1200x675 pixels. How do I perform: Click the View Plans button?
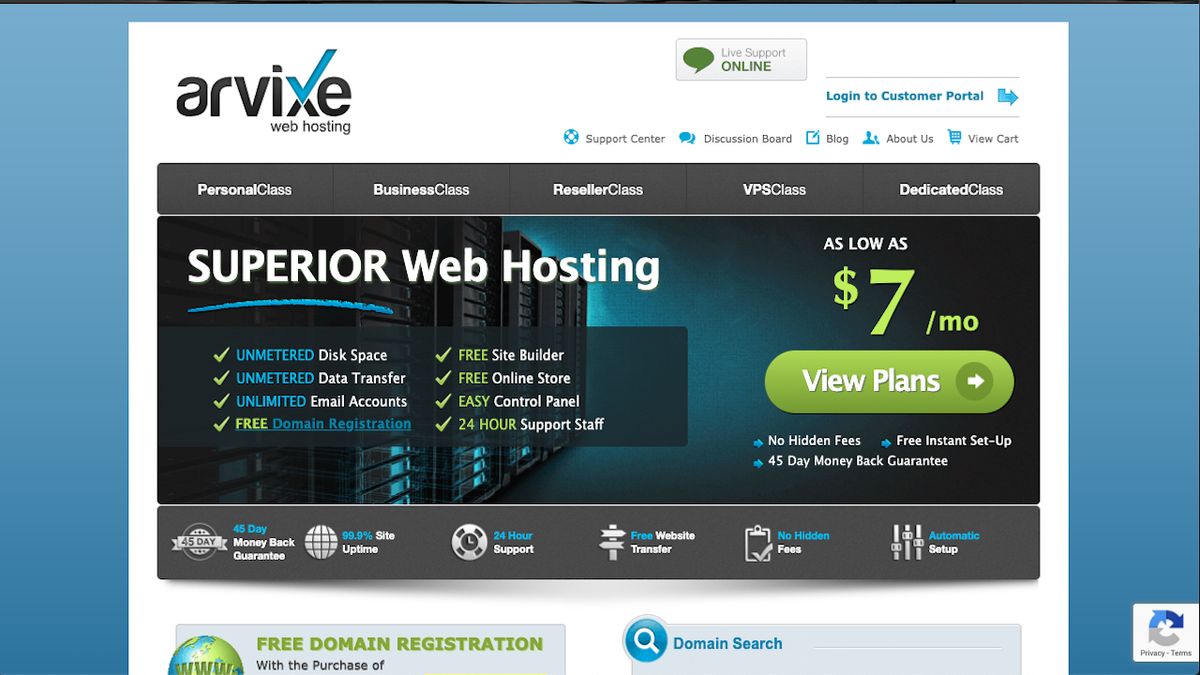tap(888, 381)
